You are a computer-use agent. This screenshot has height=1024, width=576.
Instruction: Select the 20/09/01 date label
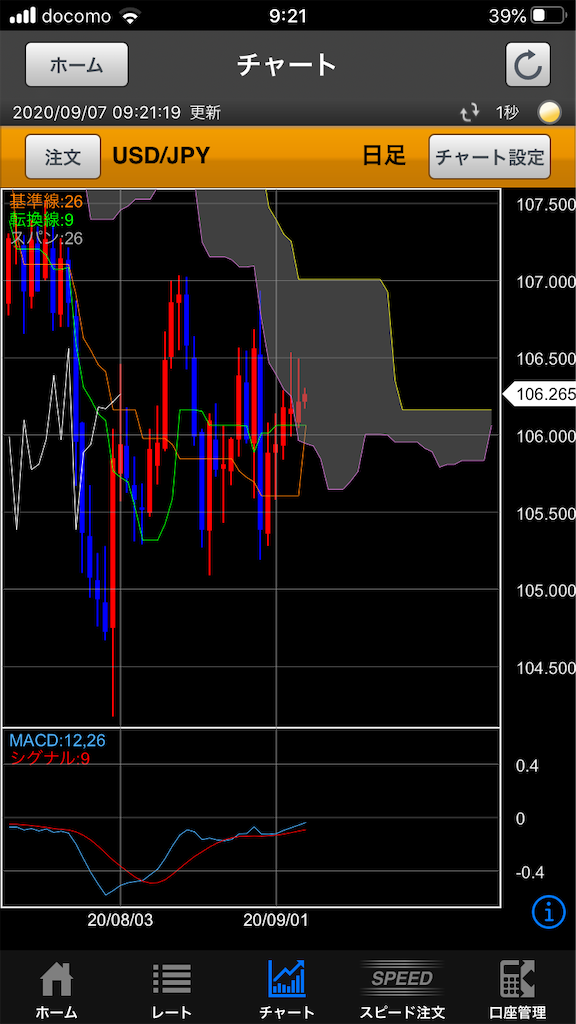(276, 920)
